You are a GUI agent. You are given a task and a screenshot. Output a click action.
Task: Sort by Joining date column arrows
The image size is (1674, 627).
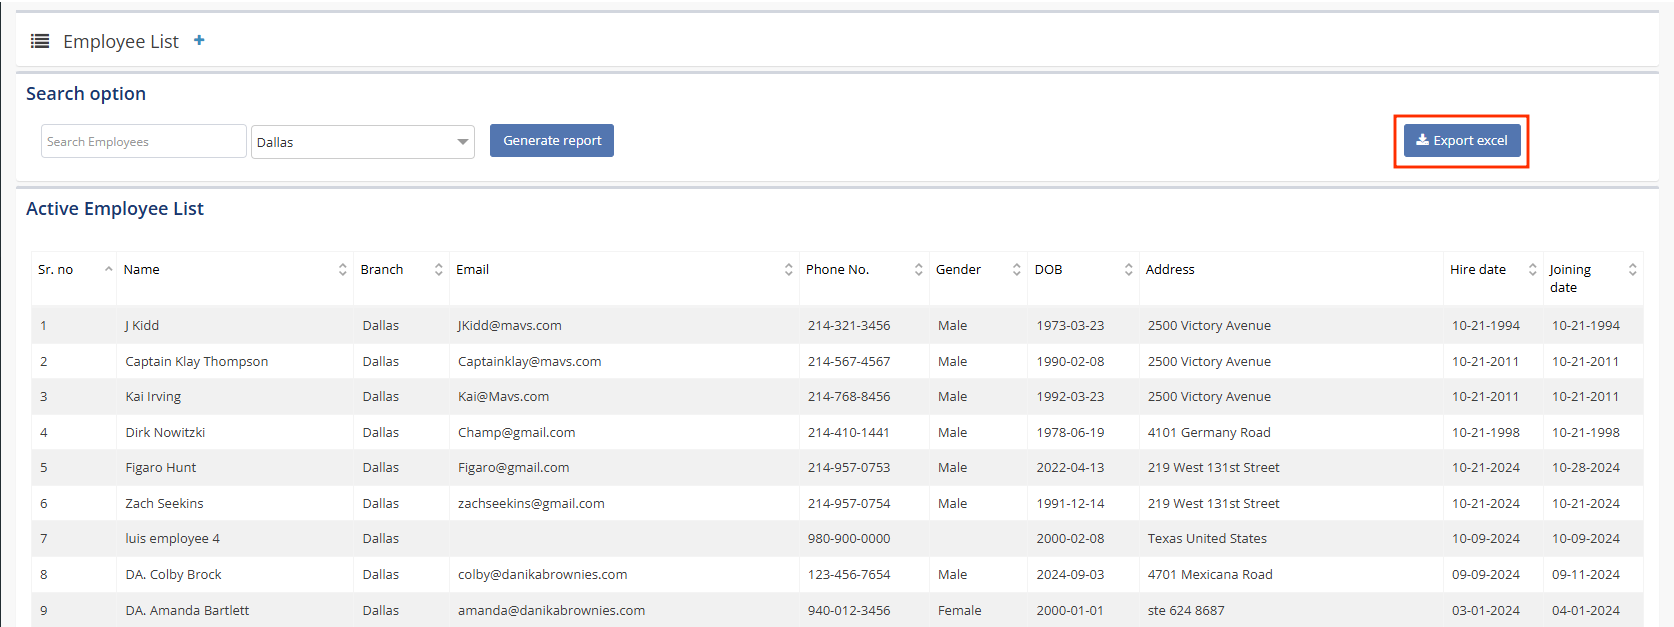1632,269
